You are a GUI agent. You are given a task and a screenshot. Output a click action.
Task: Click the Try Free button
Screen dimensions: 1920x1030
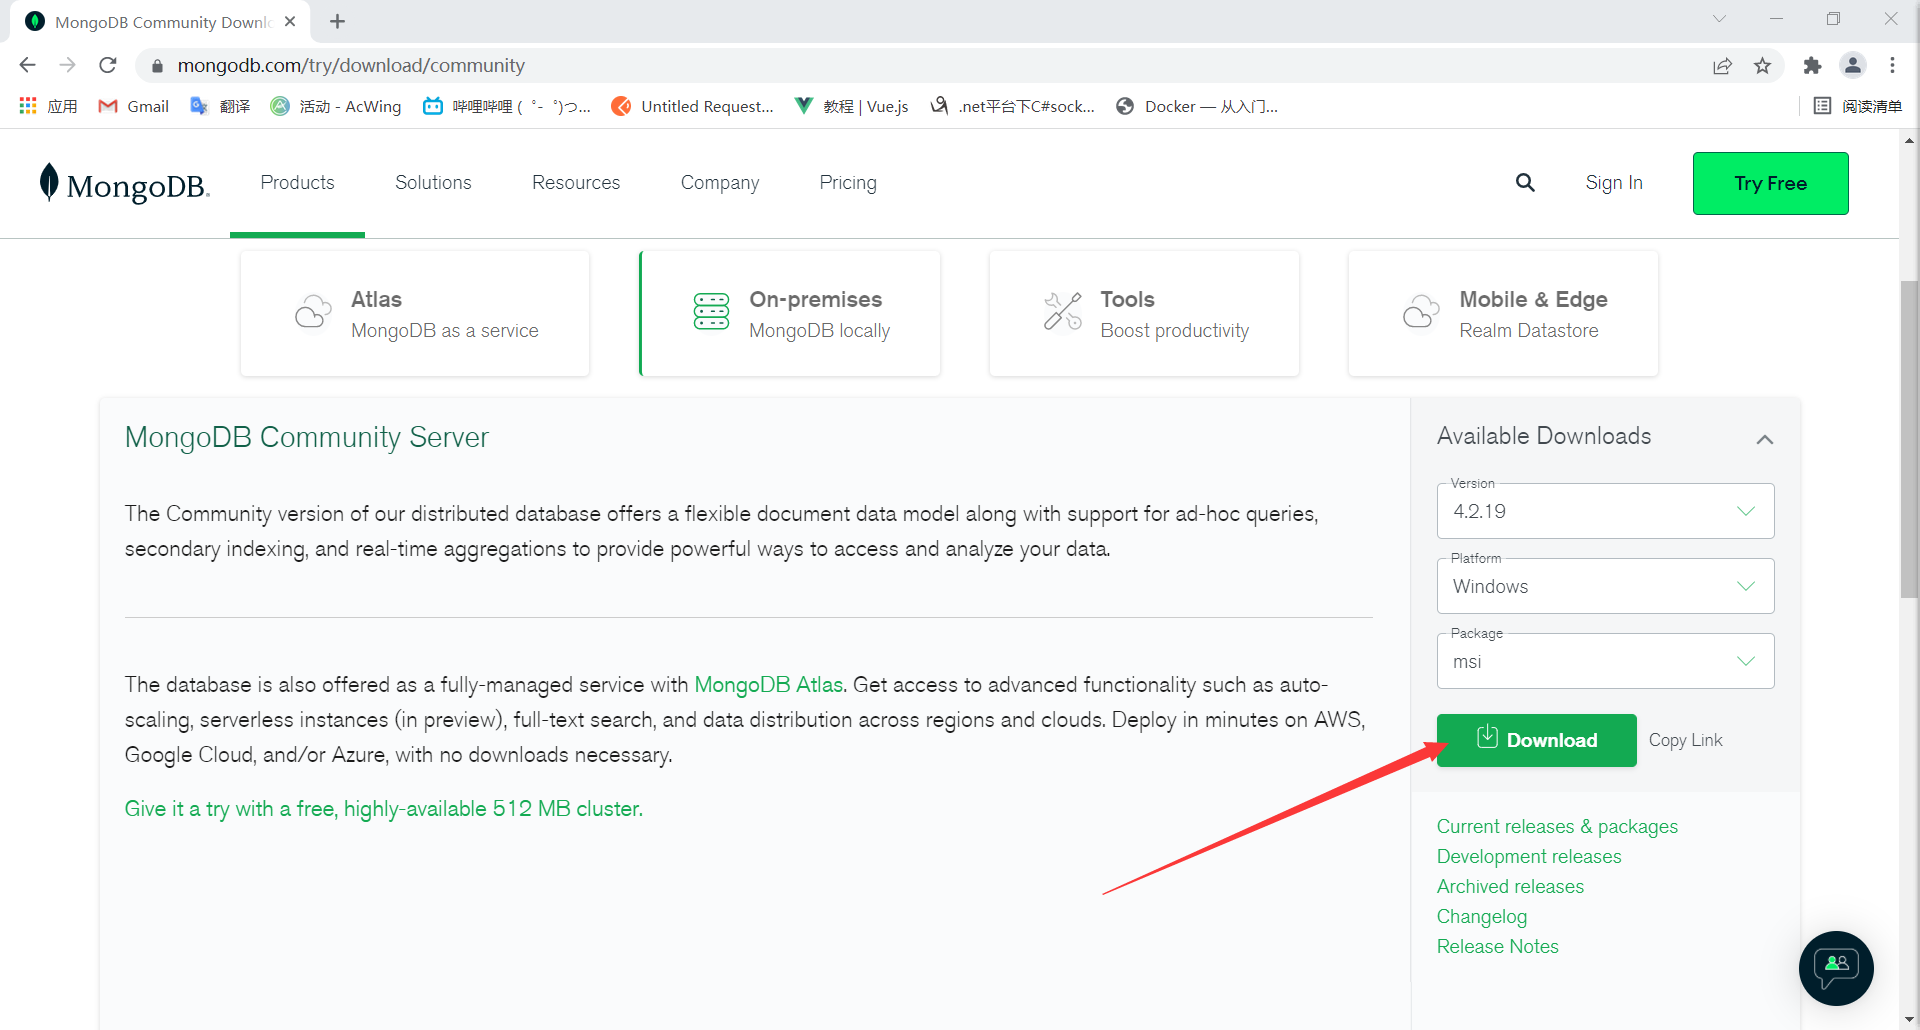coord(1770,183)
